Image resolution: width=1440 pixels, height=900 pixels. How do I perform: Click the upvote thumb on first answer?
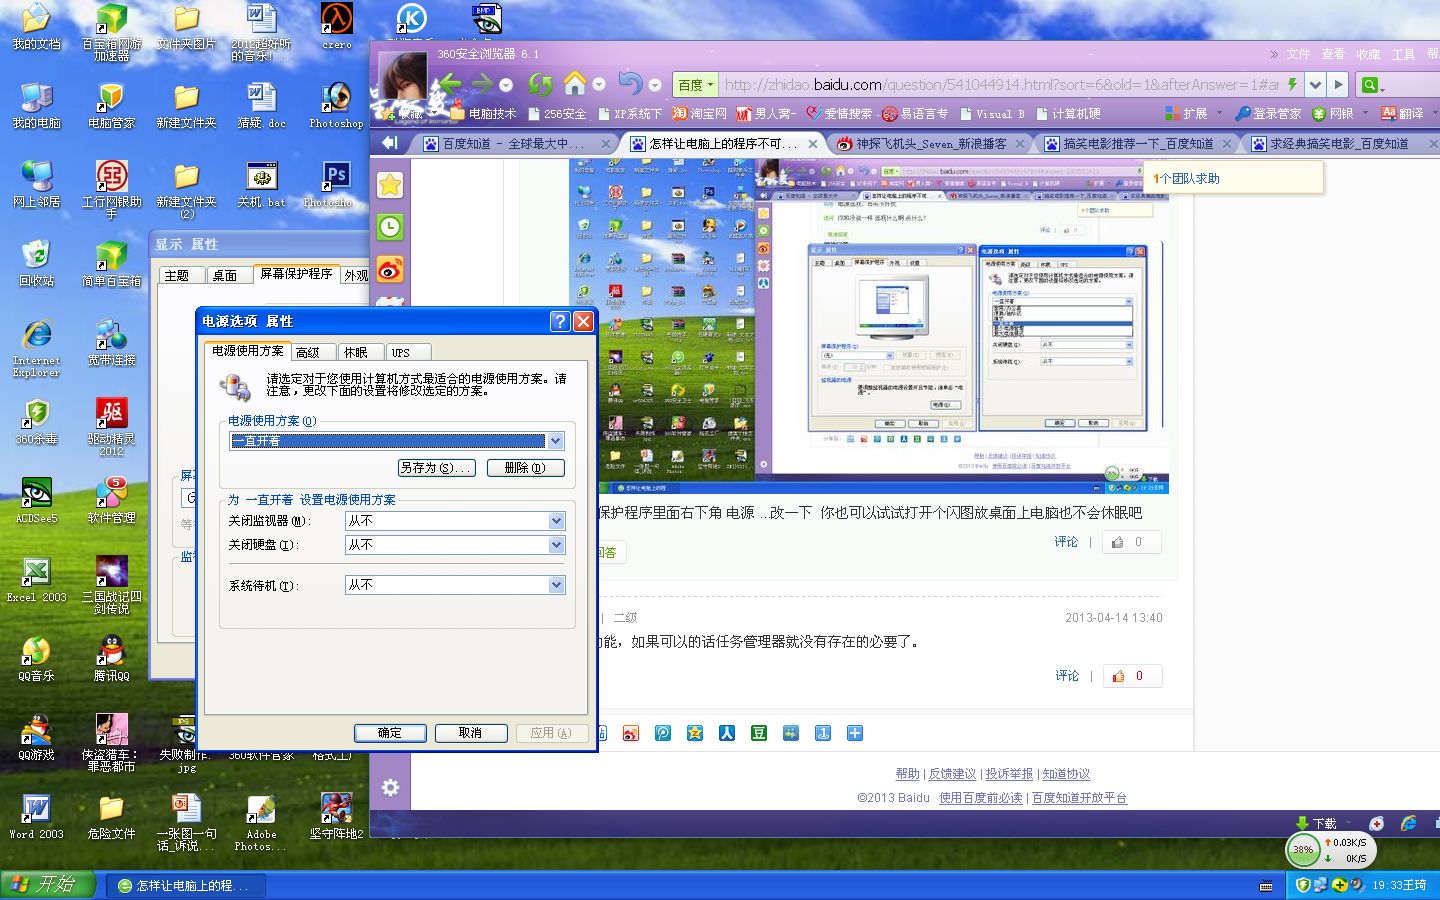[1118, 542]
